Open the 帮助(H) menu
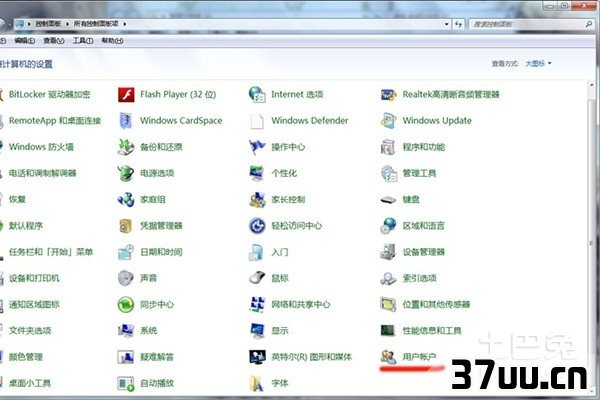This screenshot has width=600, height=400. pyautogui.click(x=112, y=41)
